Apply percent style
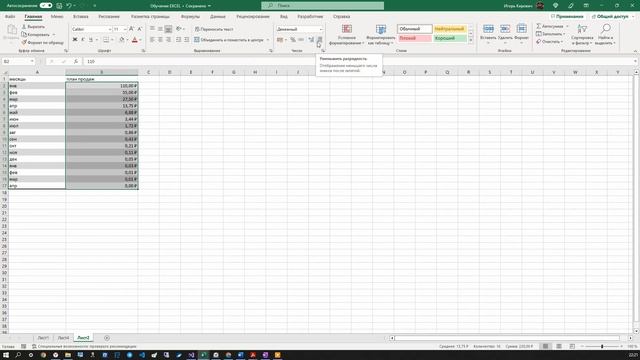This screenshot has height=360, width=640. coord(293,40)
